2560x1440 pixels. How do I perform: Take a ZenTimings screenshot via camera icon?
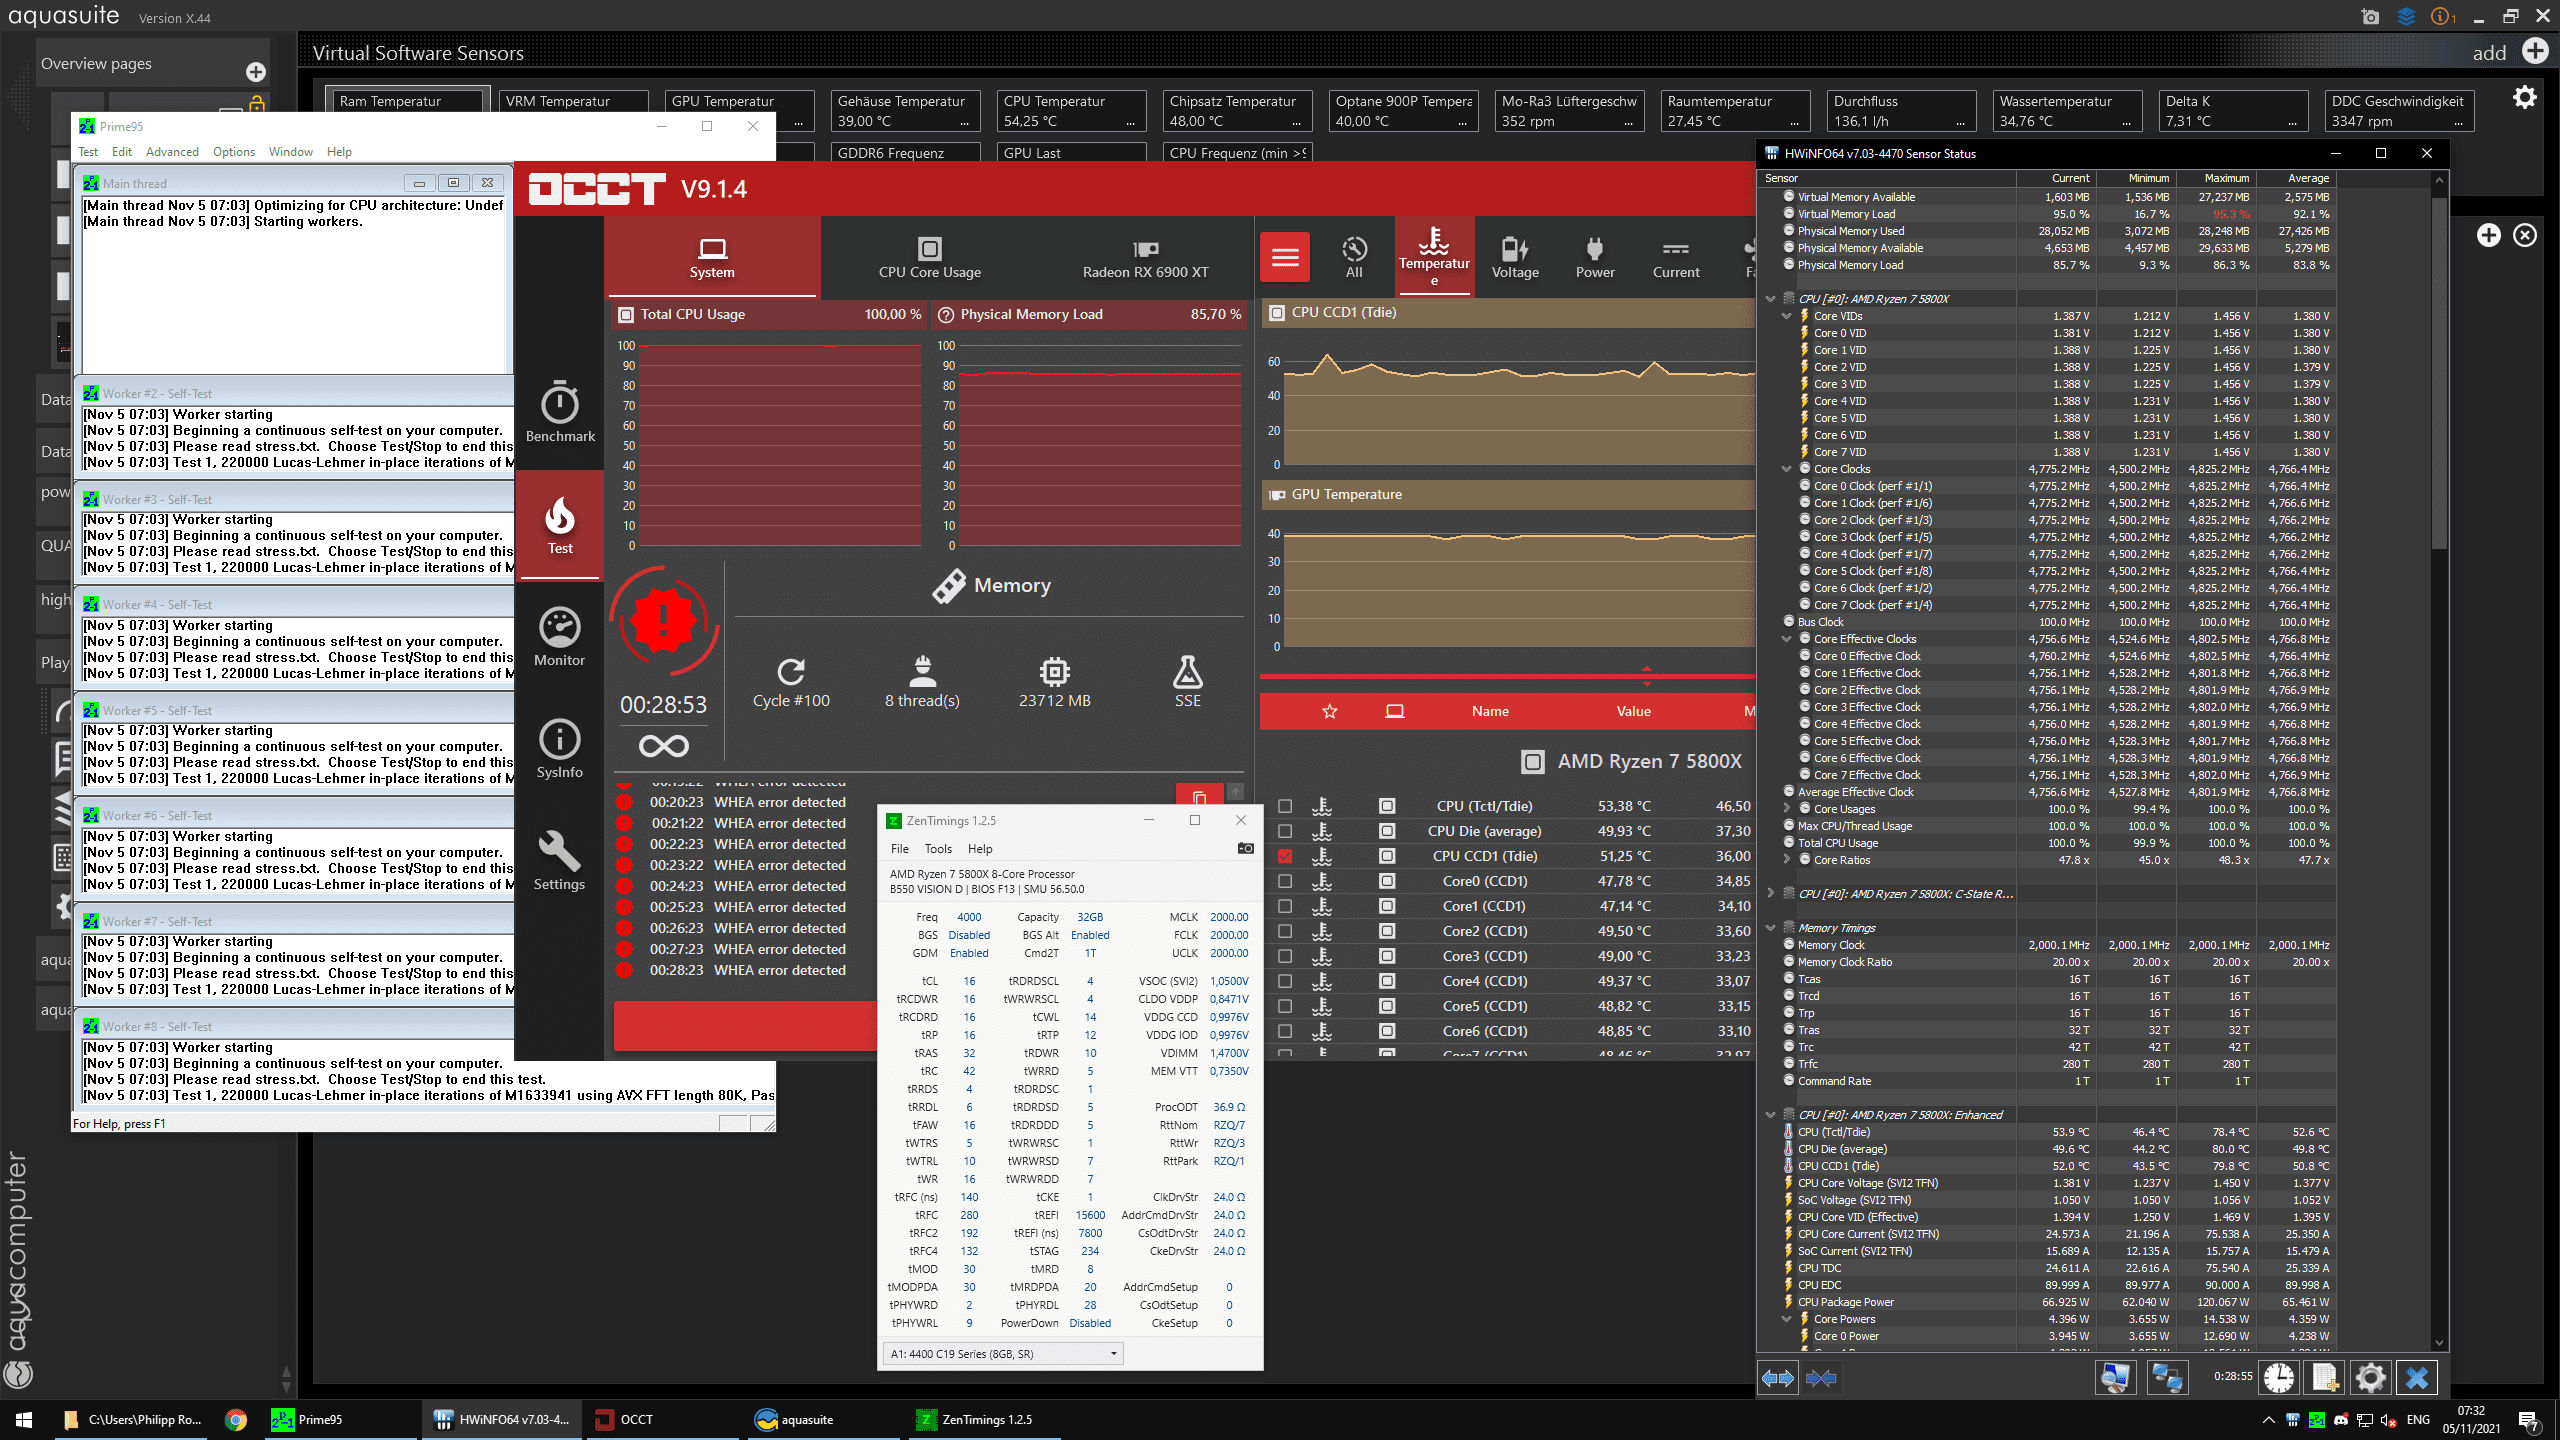point(1245,848)
